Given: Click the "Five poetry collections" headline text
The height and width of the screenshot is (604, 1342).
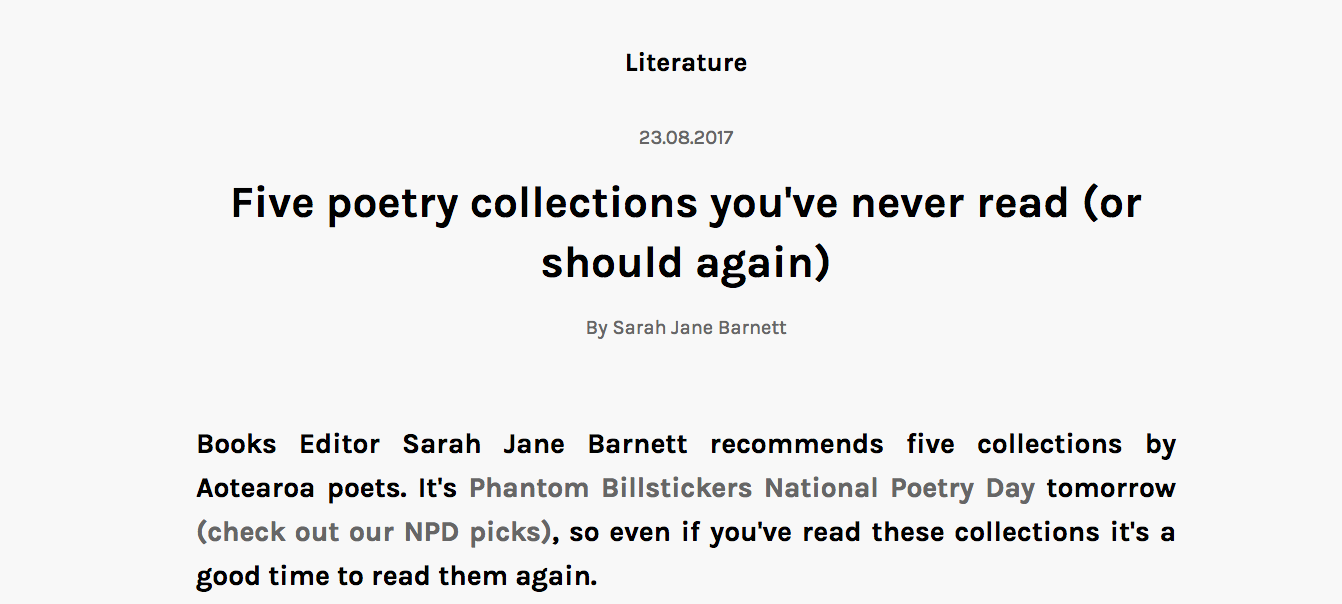Looking at the screenshot, I should point(465,204).
